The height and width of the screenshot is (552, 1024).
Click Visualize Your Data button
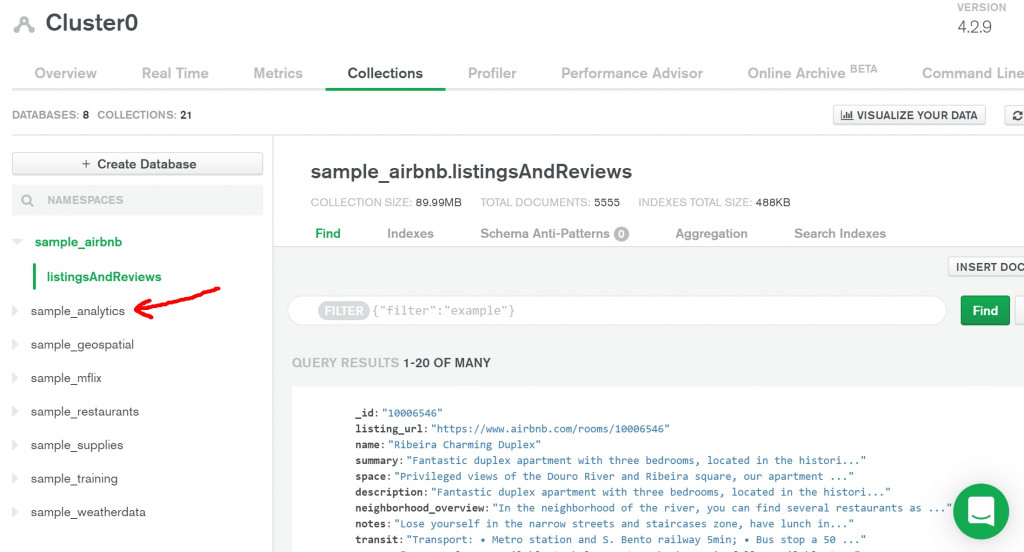909,115
